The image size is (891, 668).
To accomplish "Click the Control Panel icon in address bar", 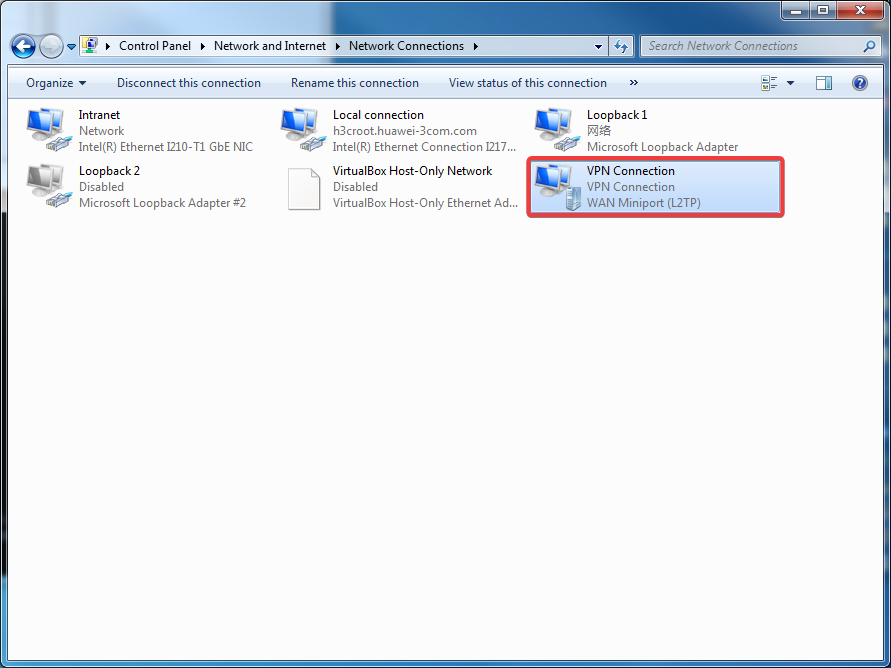I will (90, 46).
